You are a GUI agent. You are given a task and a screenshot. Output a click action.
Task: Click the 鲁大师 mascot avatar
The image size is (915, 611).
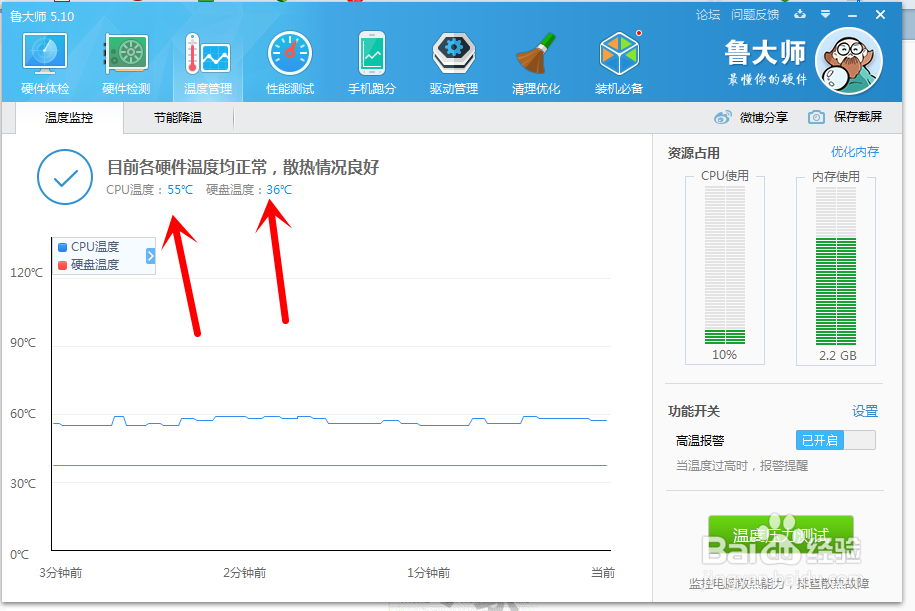click(849, 61)
